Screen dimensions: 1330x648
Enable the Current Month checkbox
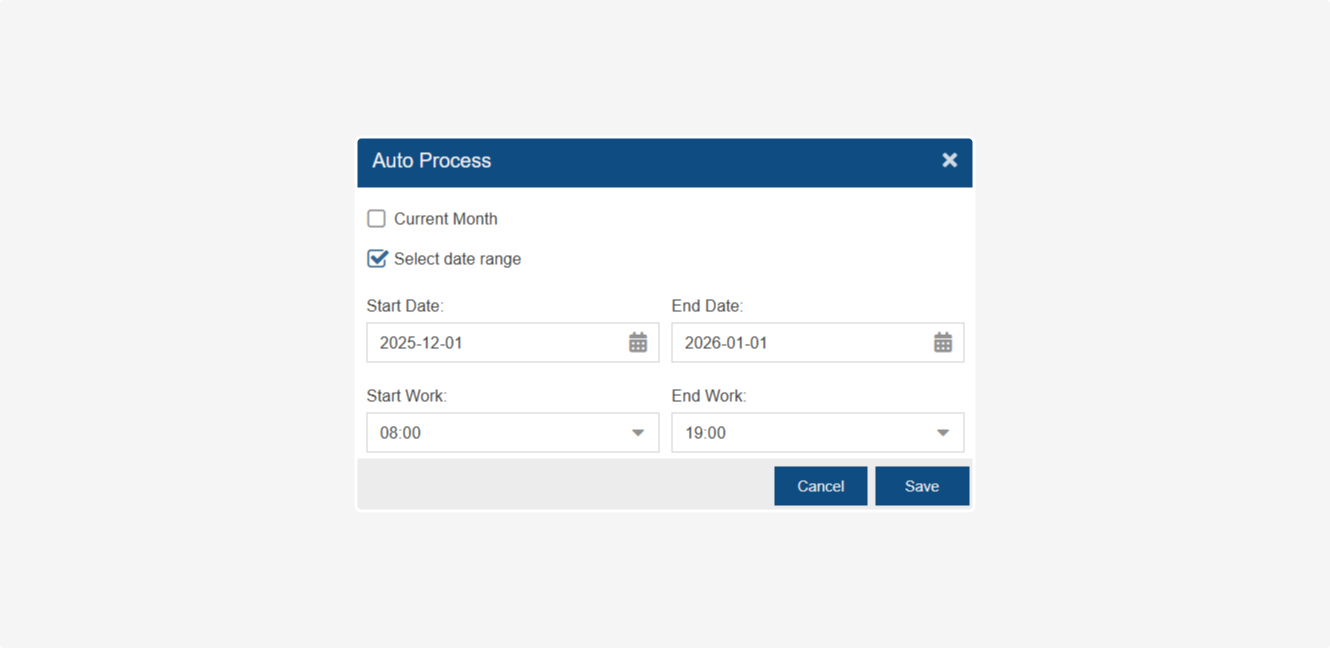(x=377, y=219)
